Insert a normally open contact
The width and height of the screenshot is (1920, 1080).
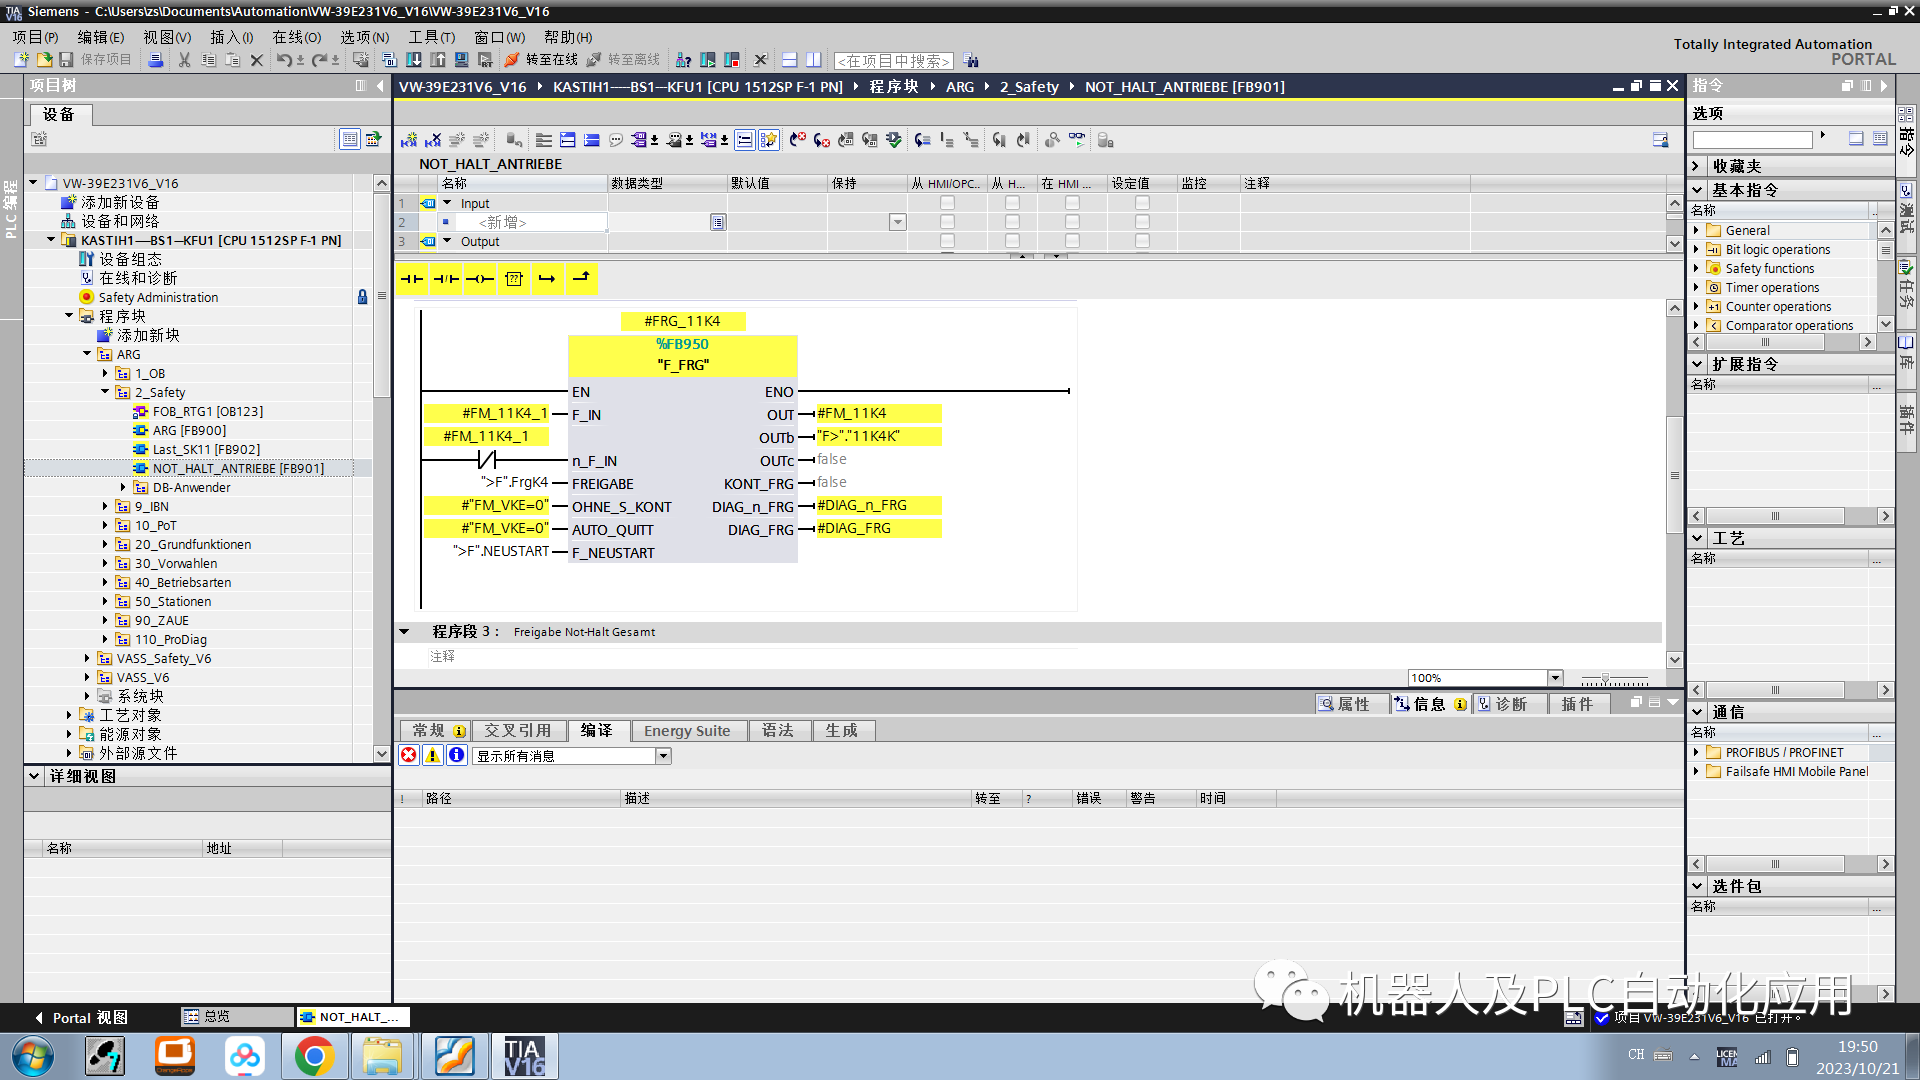click(411, 279)
